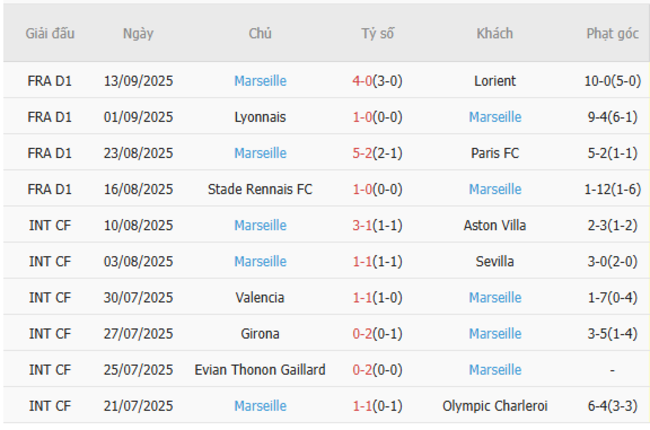The height and width of the screenshot is (430, 650).
Task: Click the Olympic Charleroi team name
Action: click(x=495, y=406)
